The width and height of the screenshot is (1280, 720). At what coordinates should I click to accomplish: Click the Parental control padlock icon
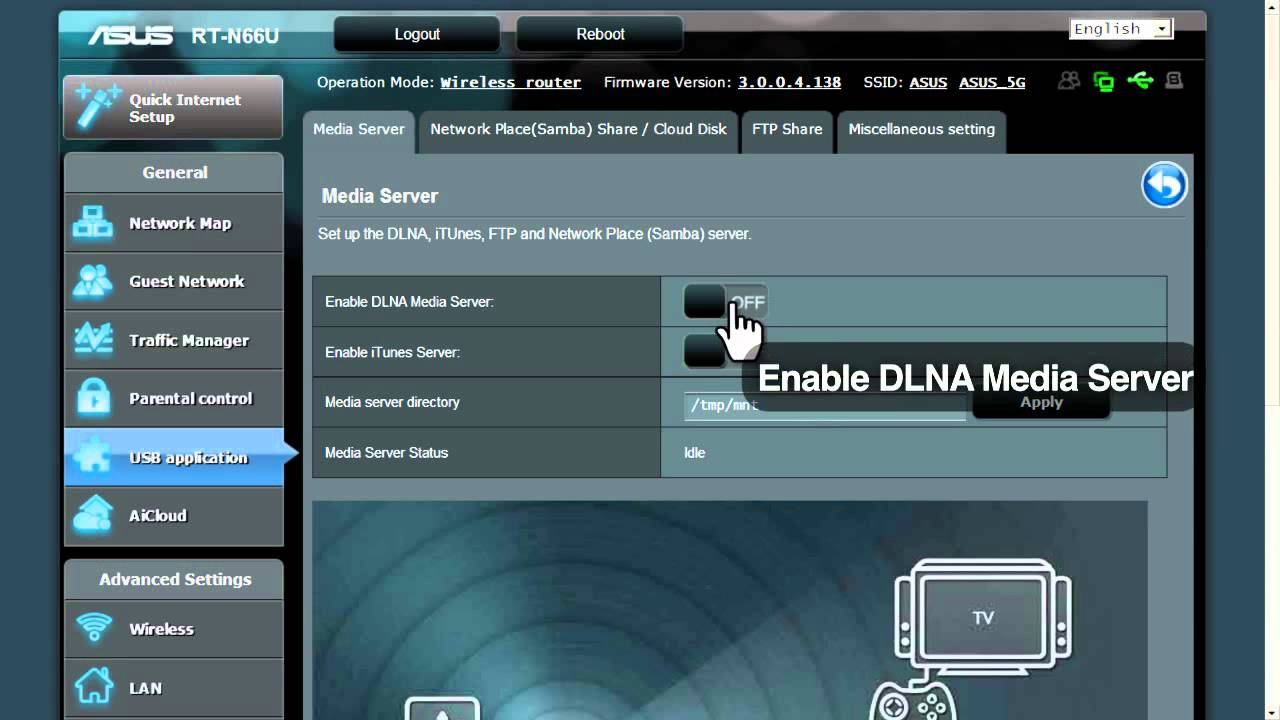click(93, 398)
